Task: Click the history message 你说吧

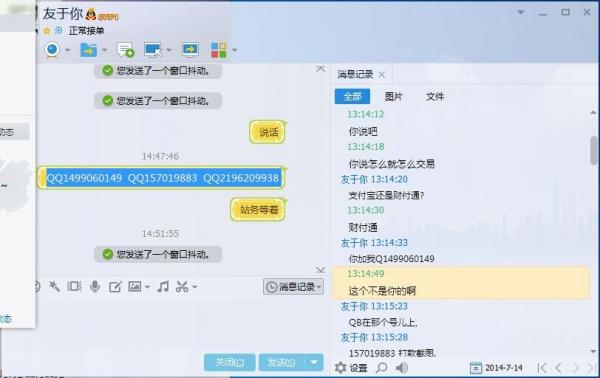Action: (363, 132)
